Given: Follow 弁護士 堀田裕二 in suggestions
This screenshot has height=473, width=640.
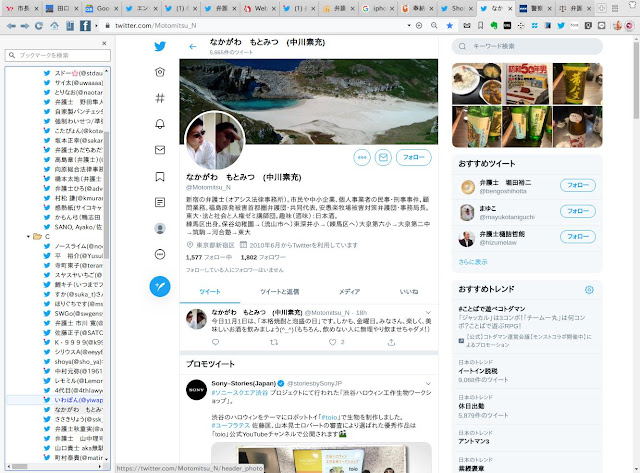Looking at the screenshot, I should tap(578, 185).
